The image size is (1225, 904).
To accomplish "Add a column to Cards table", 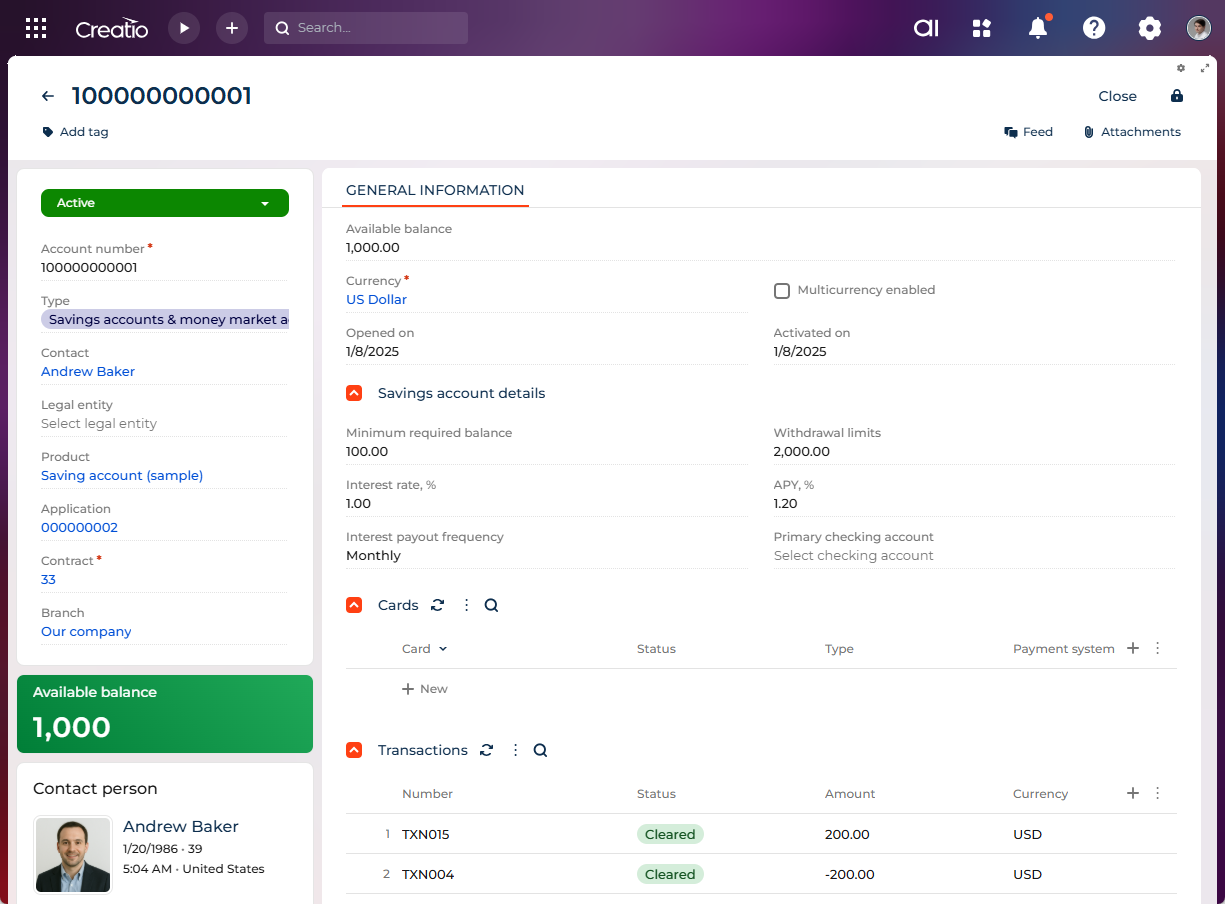I will pos(1133,648).
